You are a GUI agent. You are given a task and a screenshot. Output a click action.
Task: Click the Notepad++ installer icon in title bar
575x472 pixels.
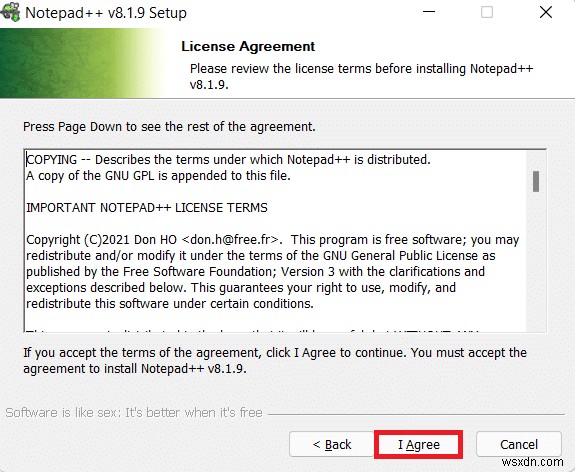point(10,12)
